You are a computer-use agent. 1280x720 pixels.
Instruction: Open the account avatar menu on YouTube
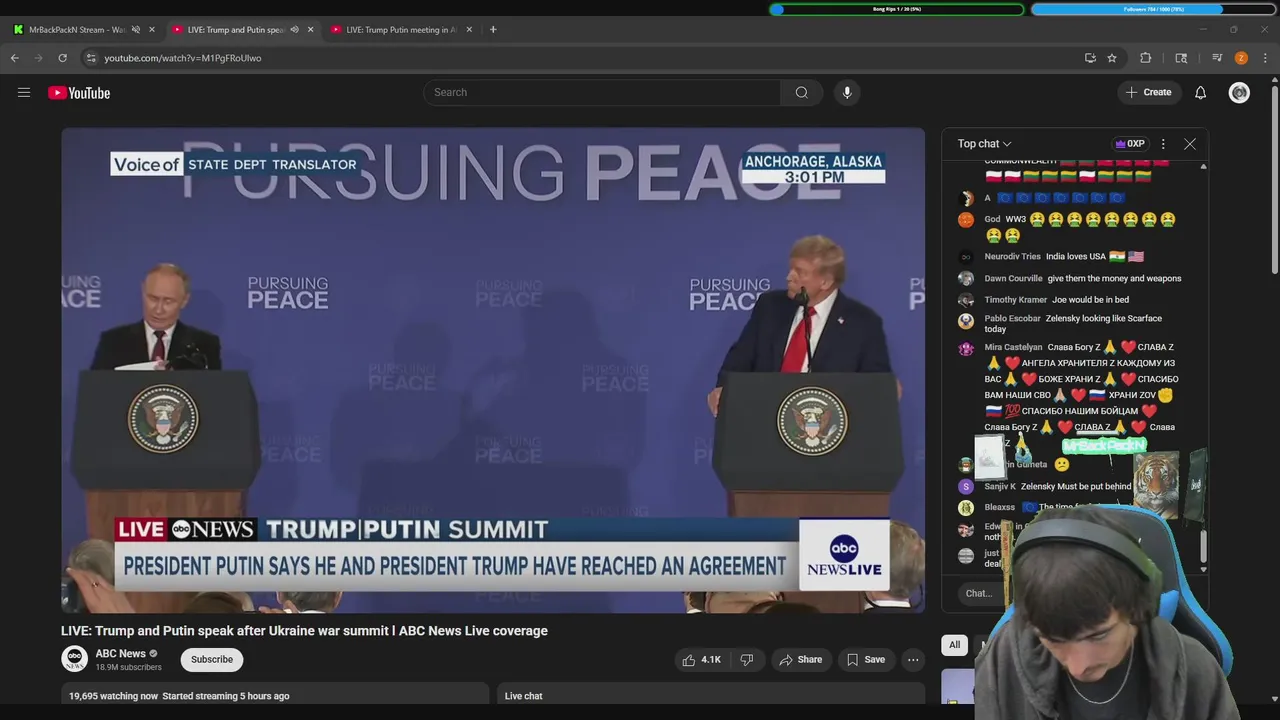point(1239,93)
